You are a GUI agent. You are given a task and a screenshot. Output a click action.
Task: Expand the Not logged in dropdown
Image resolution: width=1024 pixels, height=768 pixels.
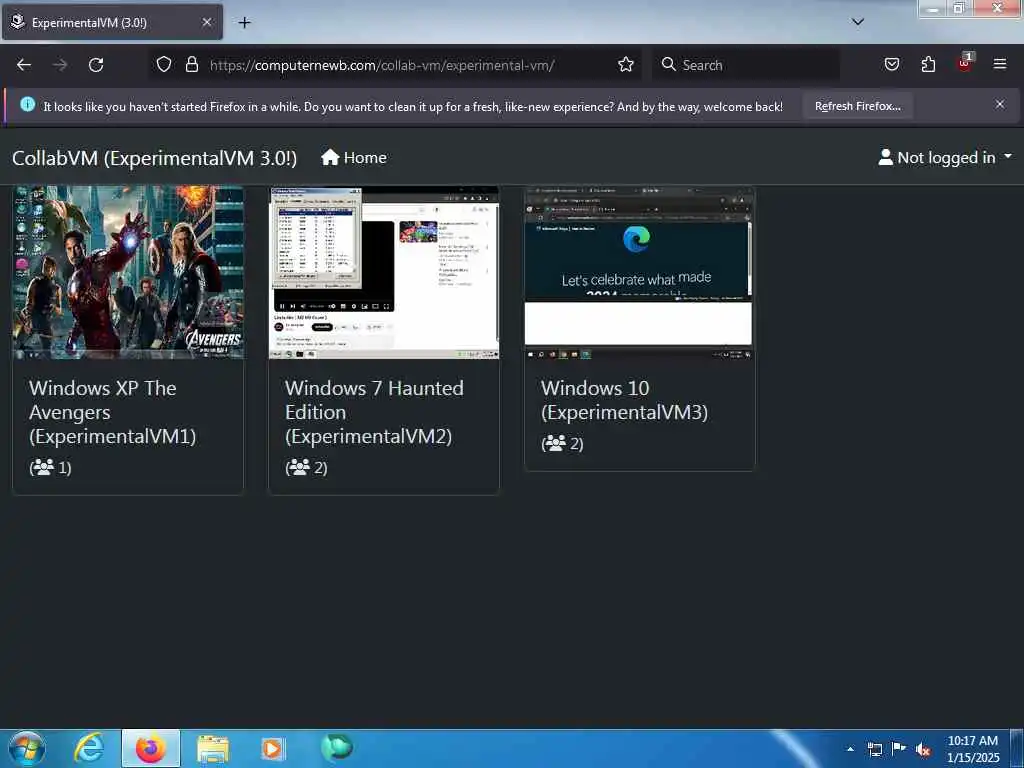(x=945, y=157)
